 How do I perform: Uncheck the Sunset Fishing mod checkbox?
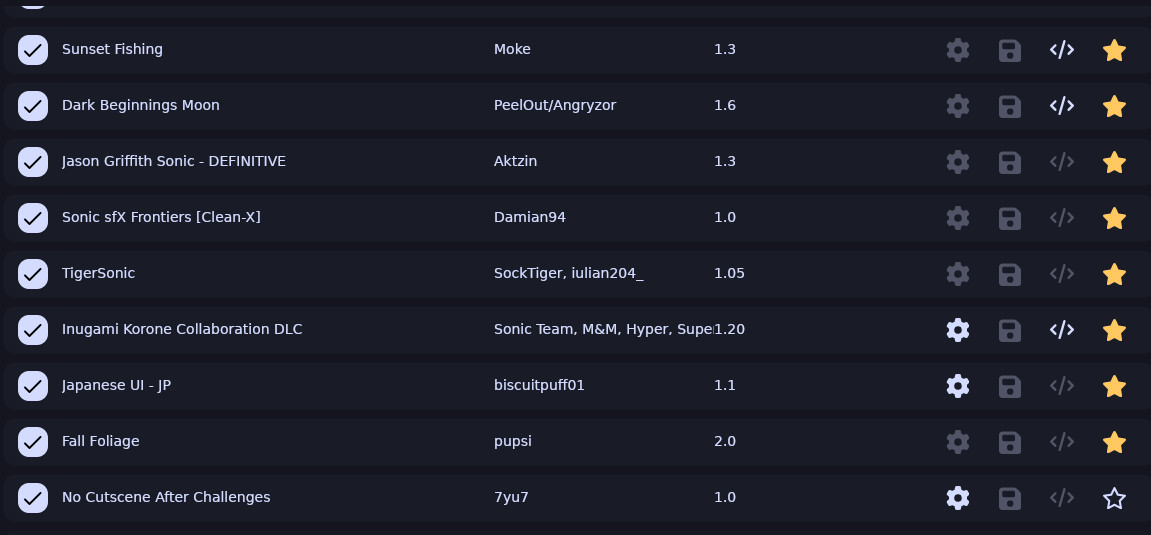33,49
